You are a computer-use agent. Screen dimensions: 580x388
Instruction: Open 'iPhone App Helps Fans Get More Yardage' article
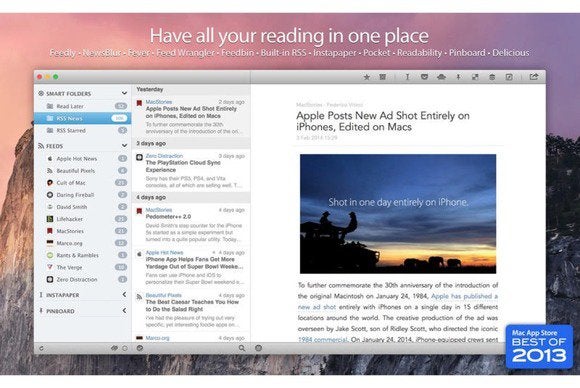tap(191, 267)
